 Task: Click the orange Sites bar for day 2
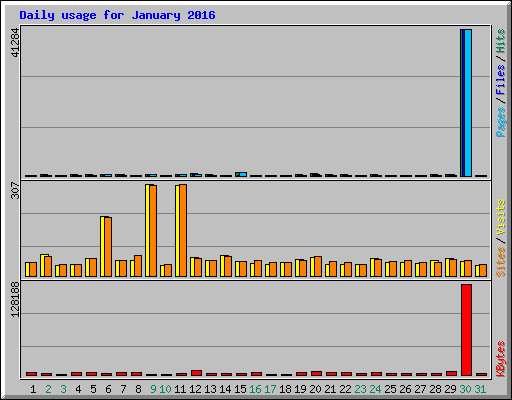click(48, 266)
